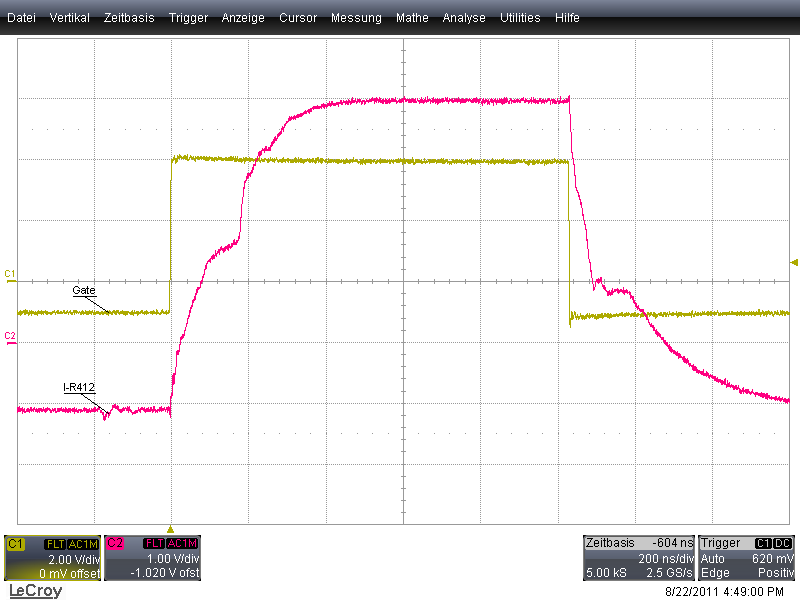Open the Trigger menu
The image size is (800, 600).
(x=188, y=18)
